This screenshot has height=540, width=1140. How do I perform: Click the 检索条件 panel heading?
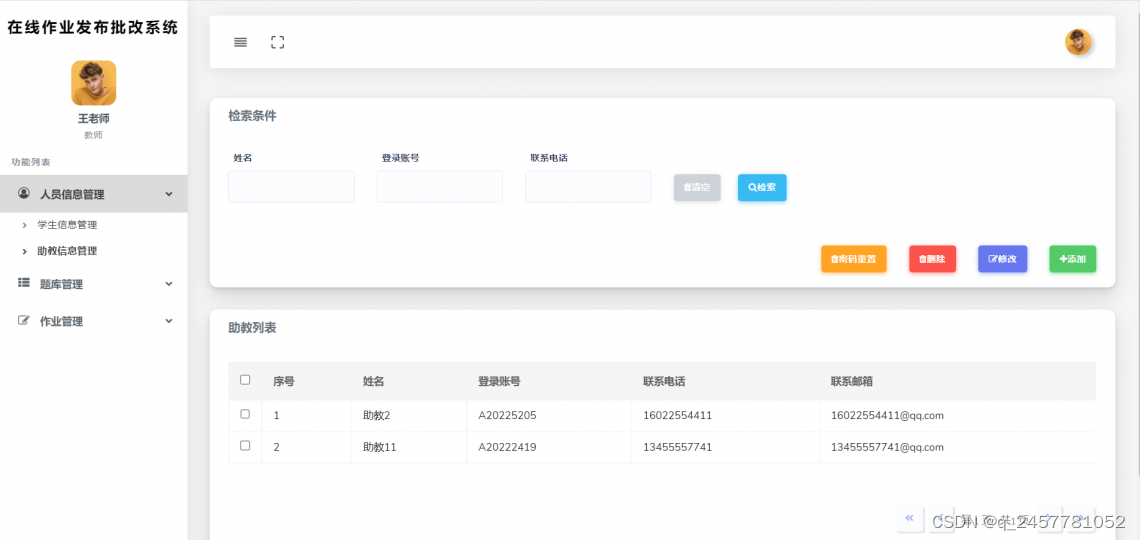252,116
